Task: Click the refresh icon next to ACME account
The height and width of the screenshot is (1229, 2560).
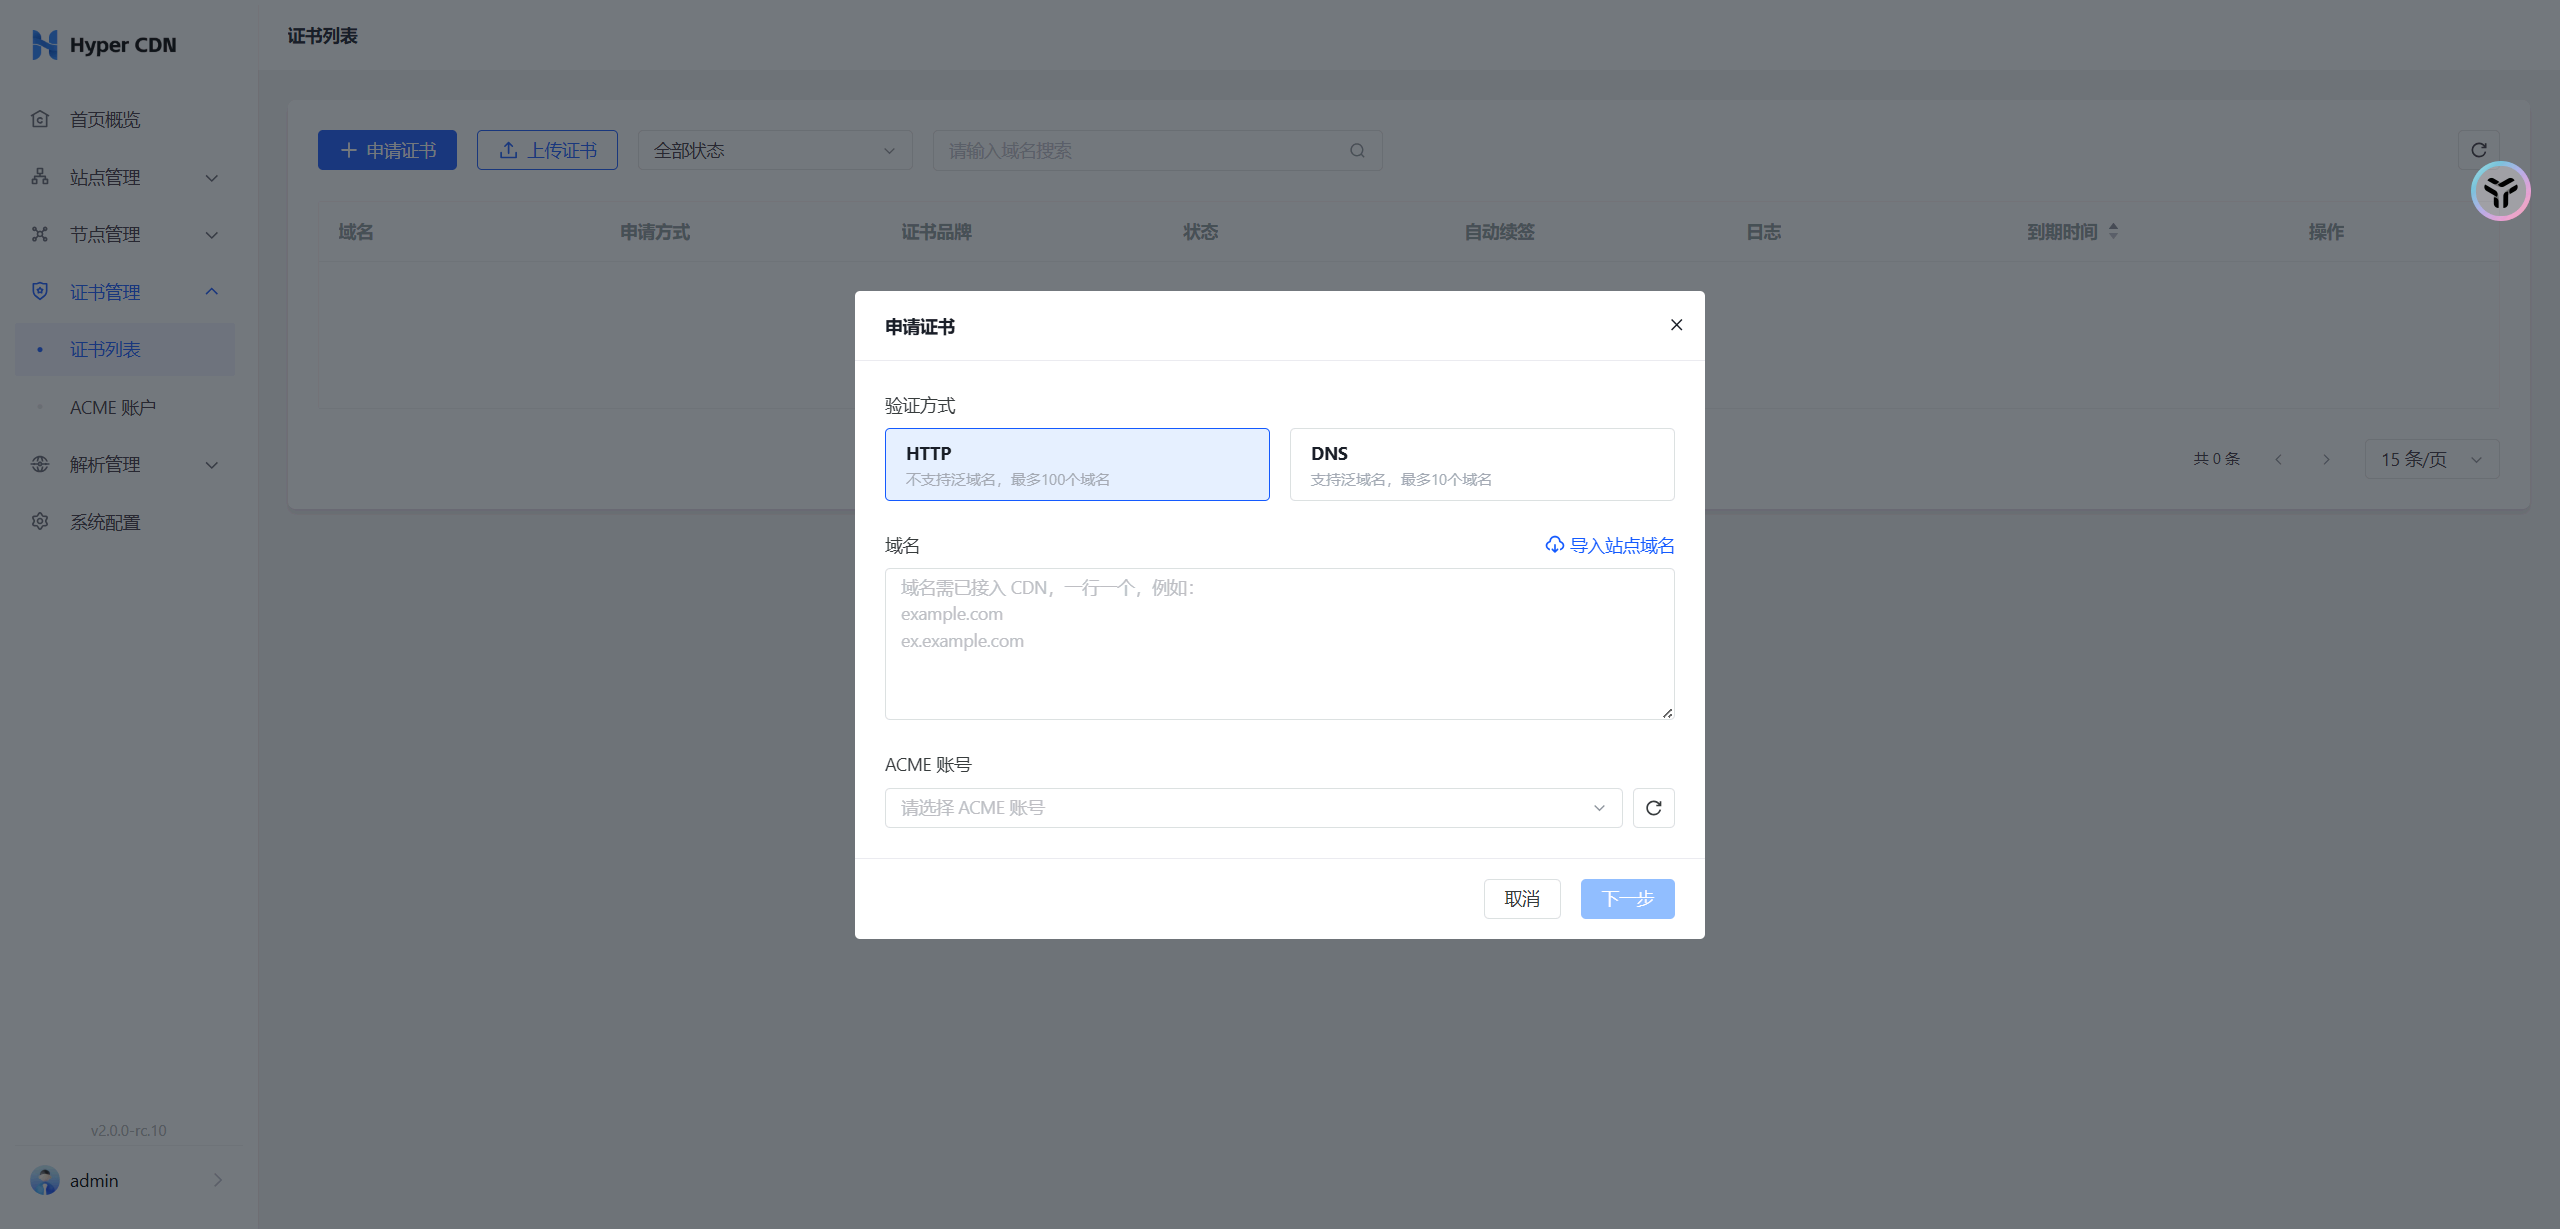Action: (x=1653, y=808)
